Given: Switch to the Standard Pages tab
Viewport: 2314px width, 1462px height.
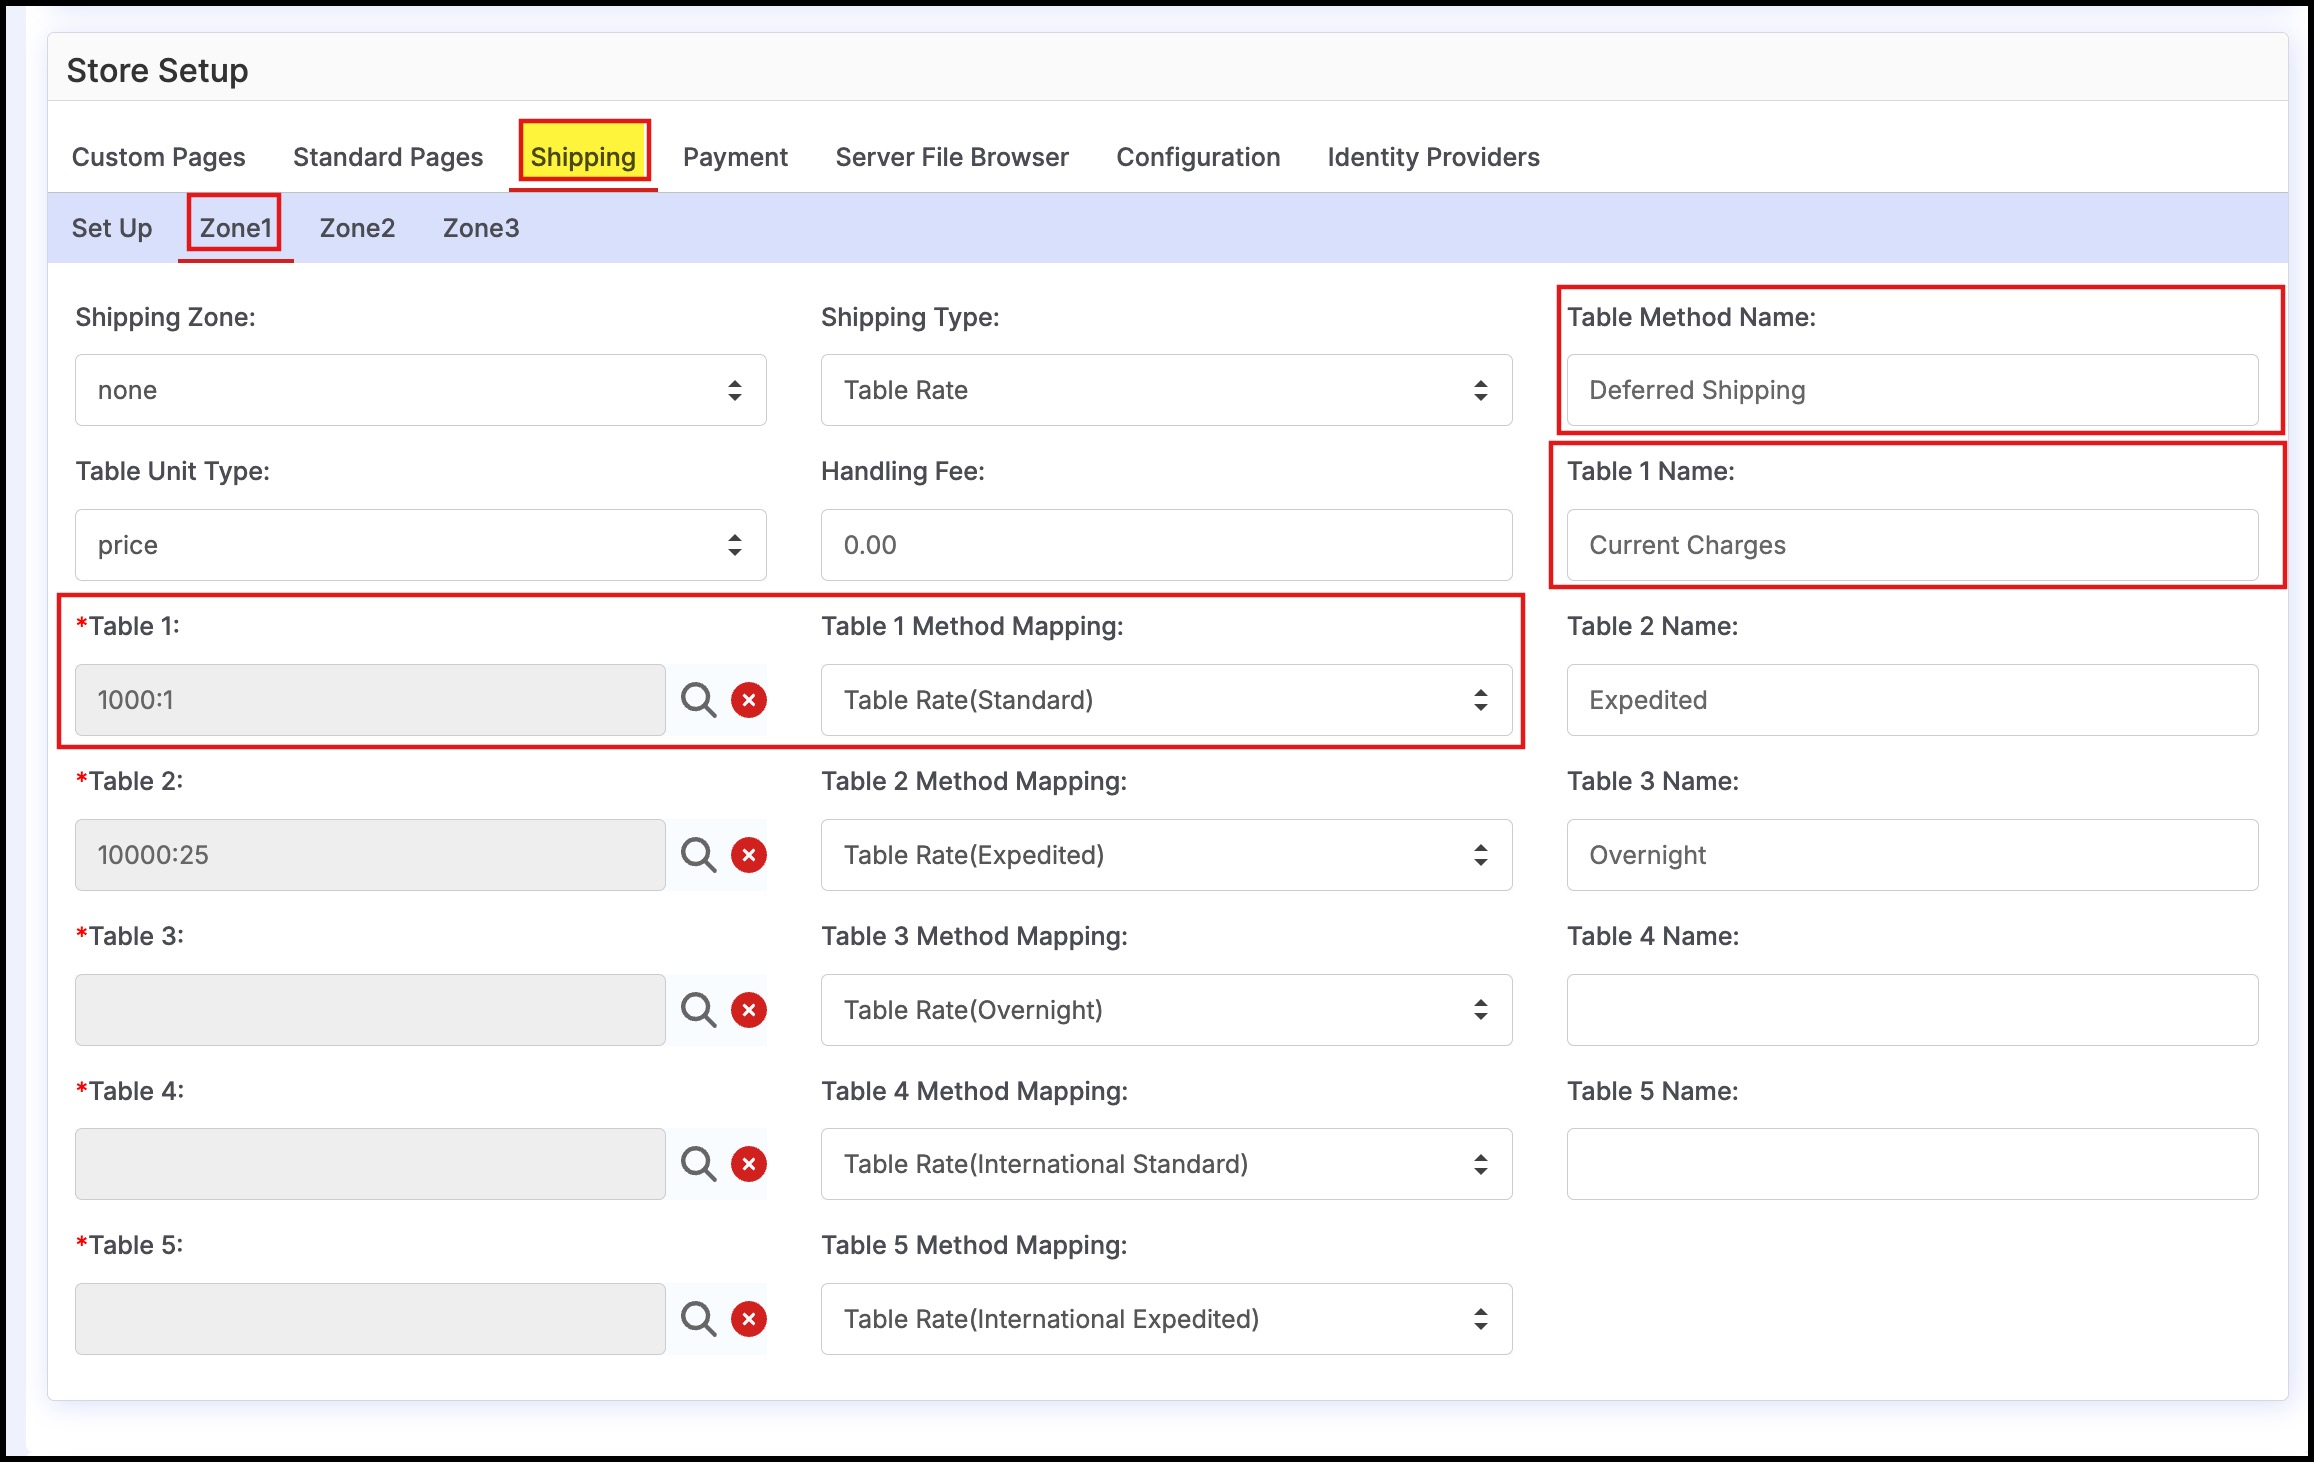Looking at the screenshot, I should 388,157.
